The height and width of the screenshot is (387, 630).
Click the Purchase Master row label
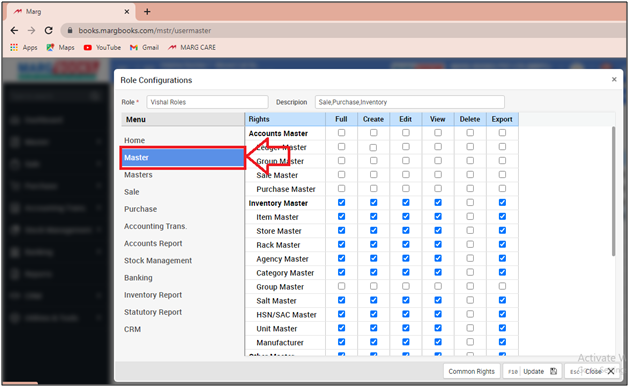tap(286, 189)
